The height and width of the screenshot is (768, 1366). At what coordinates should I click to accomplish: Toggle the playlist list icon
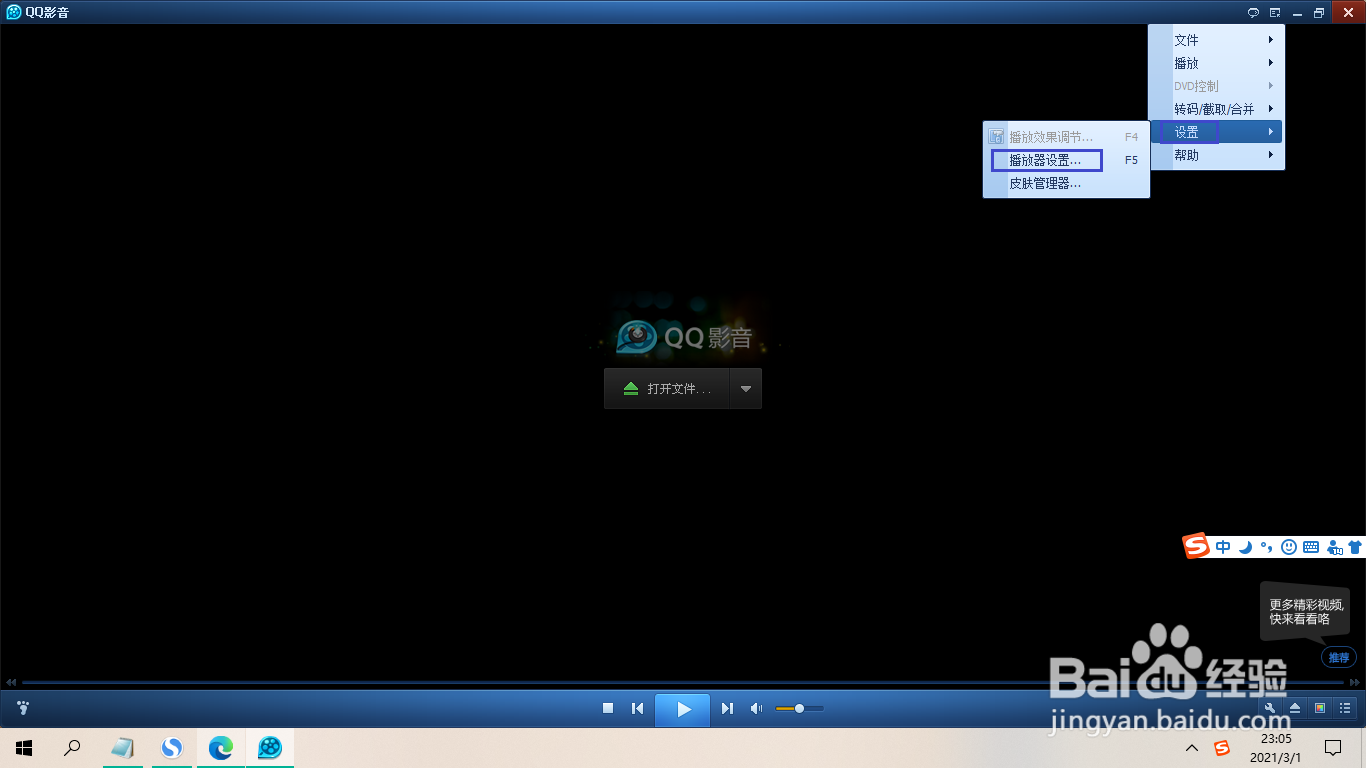(1345, 708)
